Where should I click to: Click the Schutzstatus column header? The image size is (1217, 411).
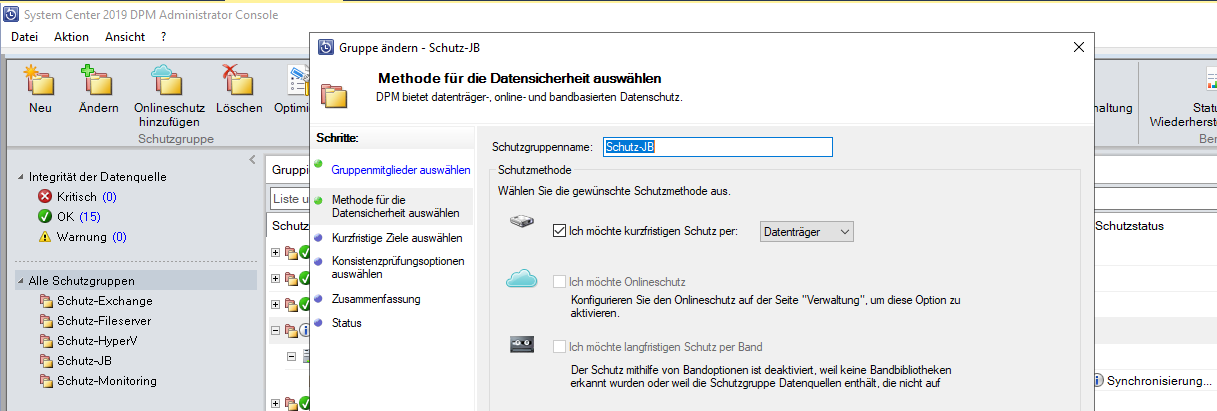[x=1130, y=227]
